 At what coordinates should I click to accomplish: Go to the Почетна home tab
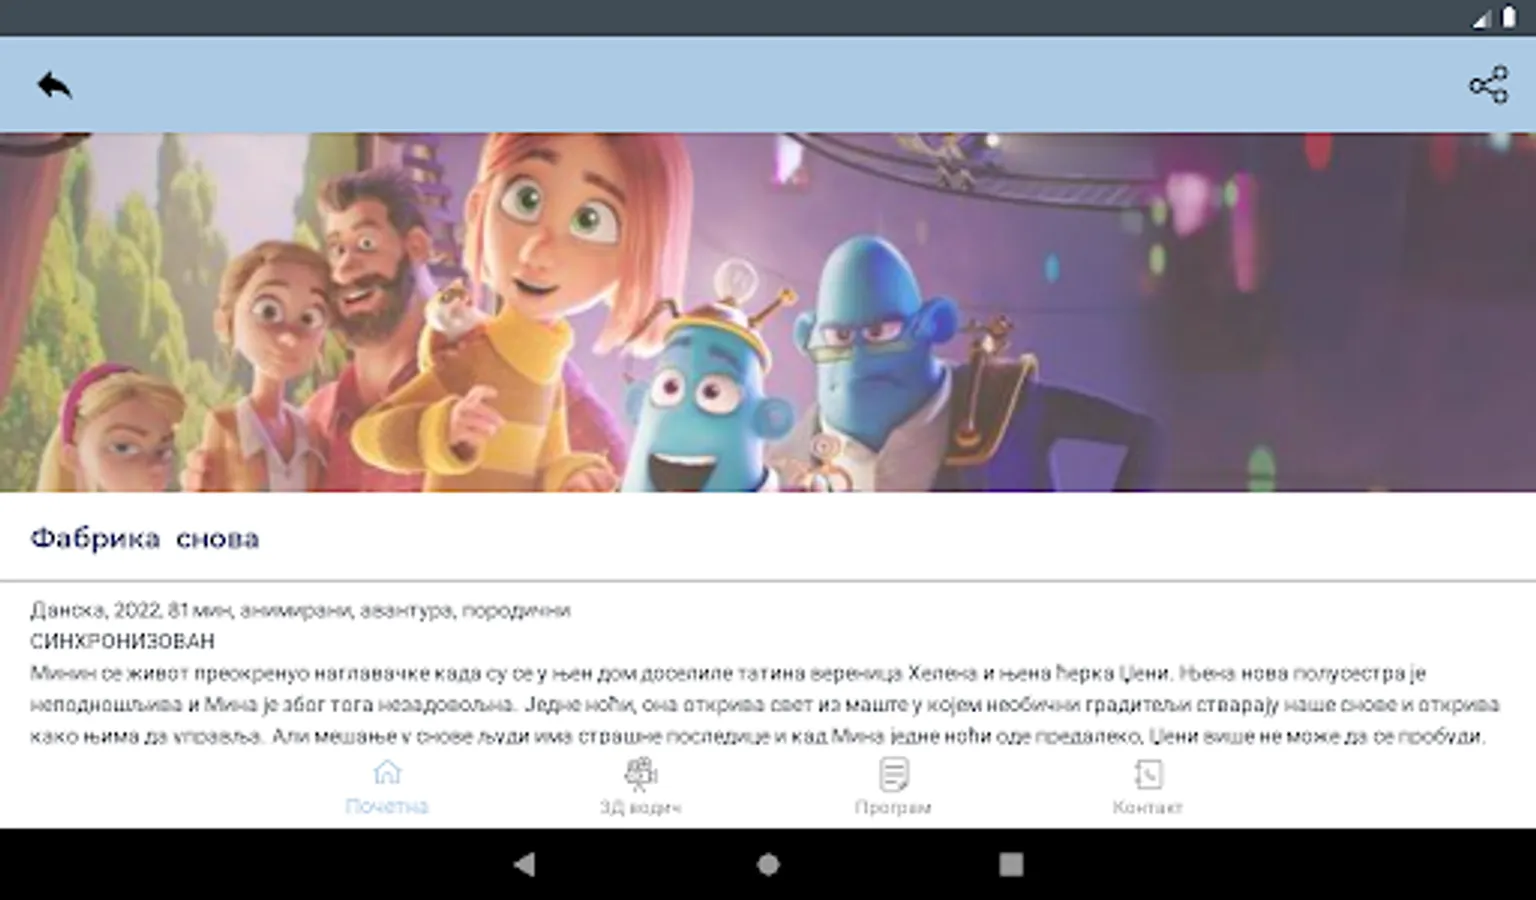(387, 788)
